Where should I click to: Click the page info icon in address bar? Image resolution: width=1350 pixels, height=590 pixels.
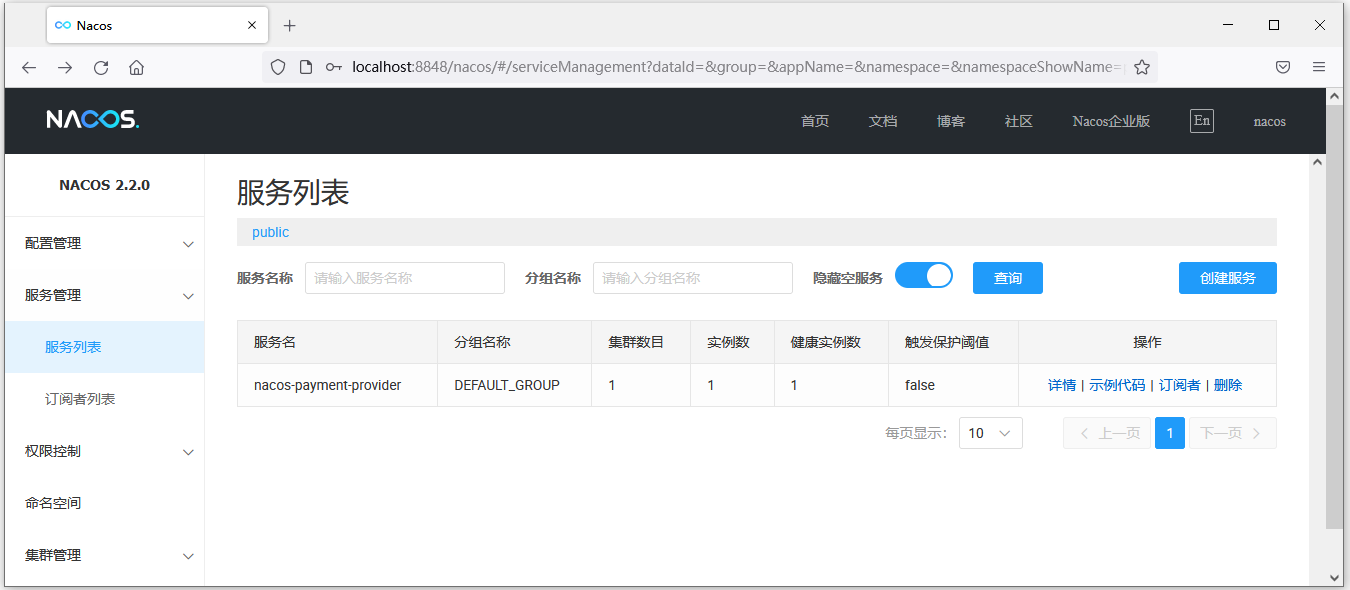[x=306, y=67]
